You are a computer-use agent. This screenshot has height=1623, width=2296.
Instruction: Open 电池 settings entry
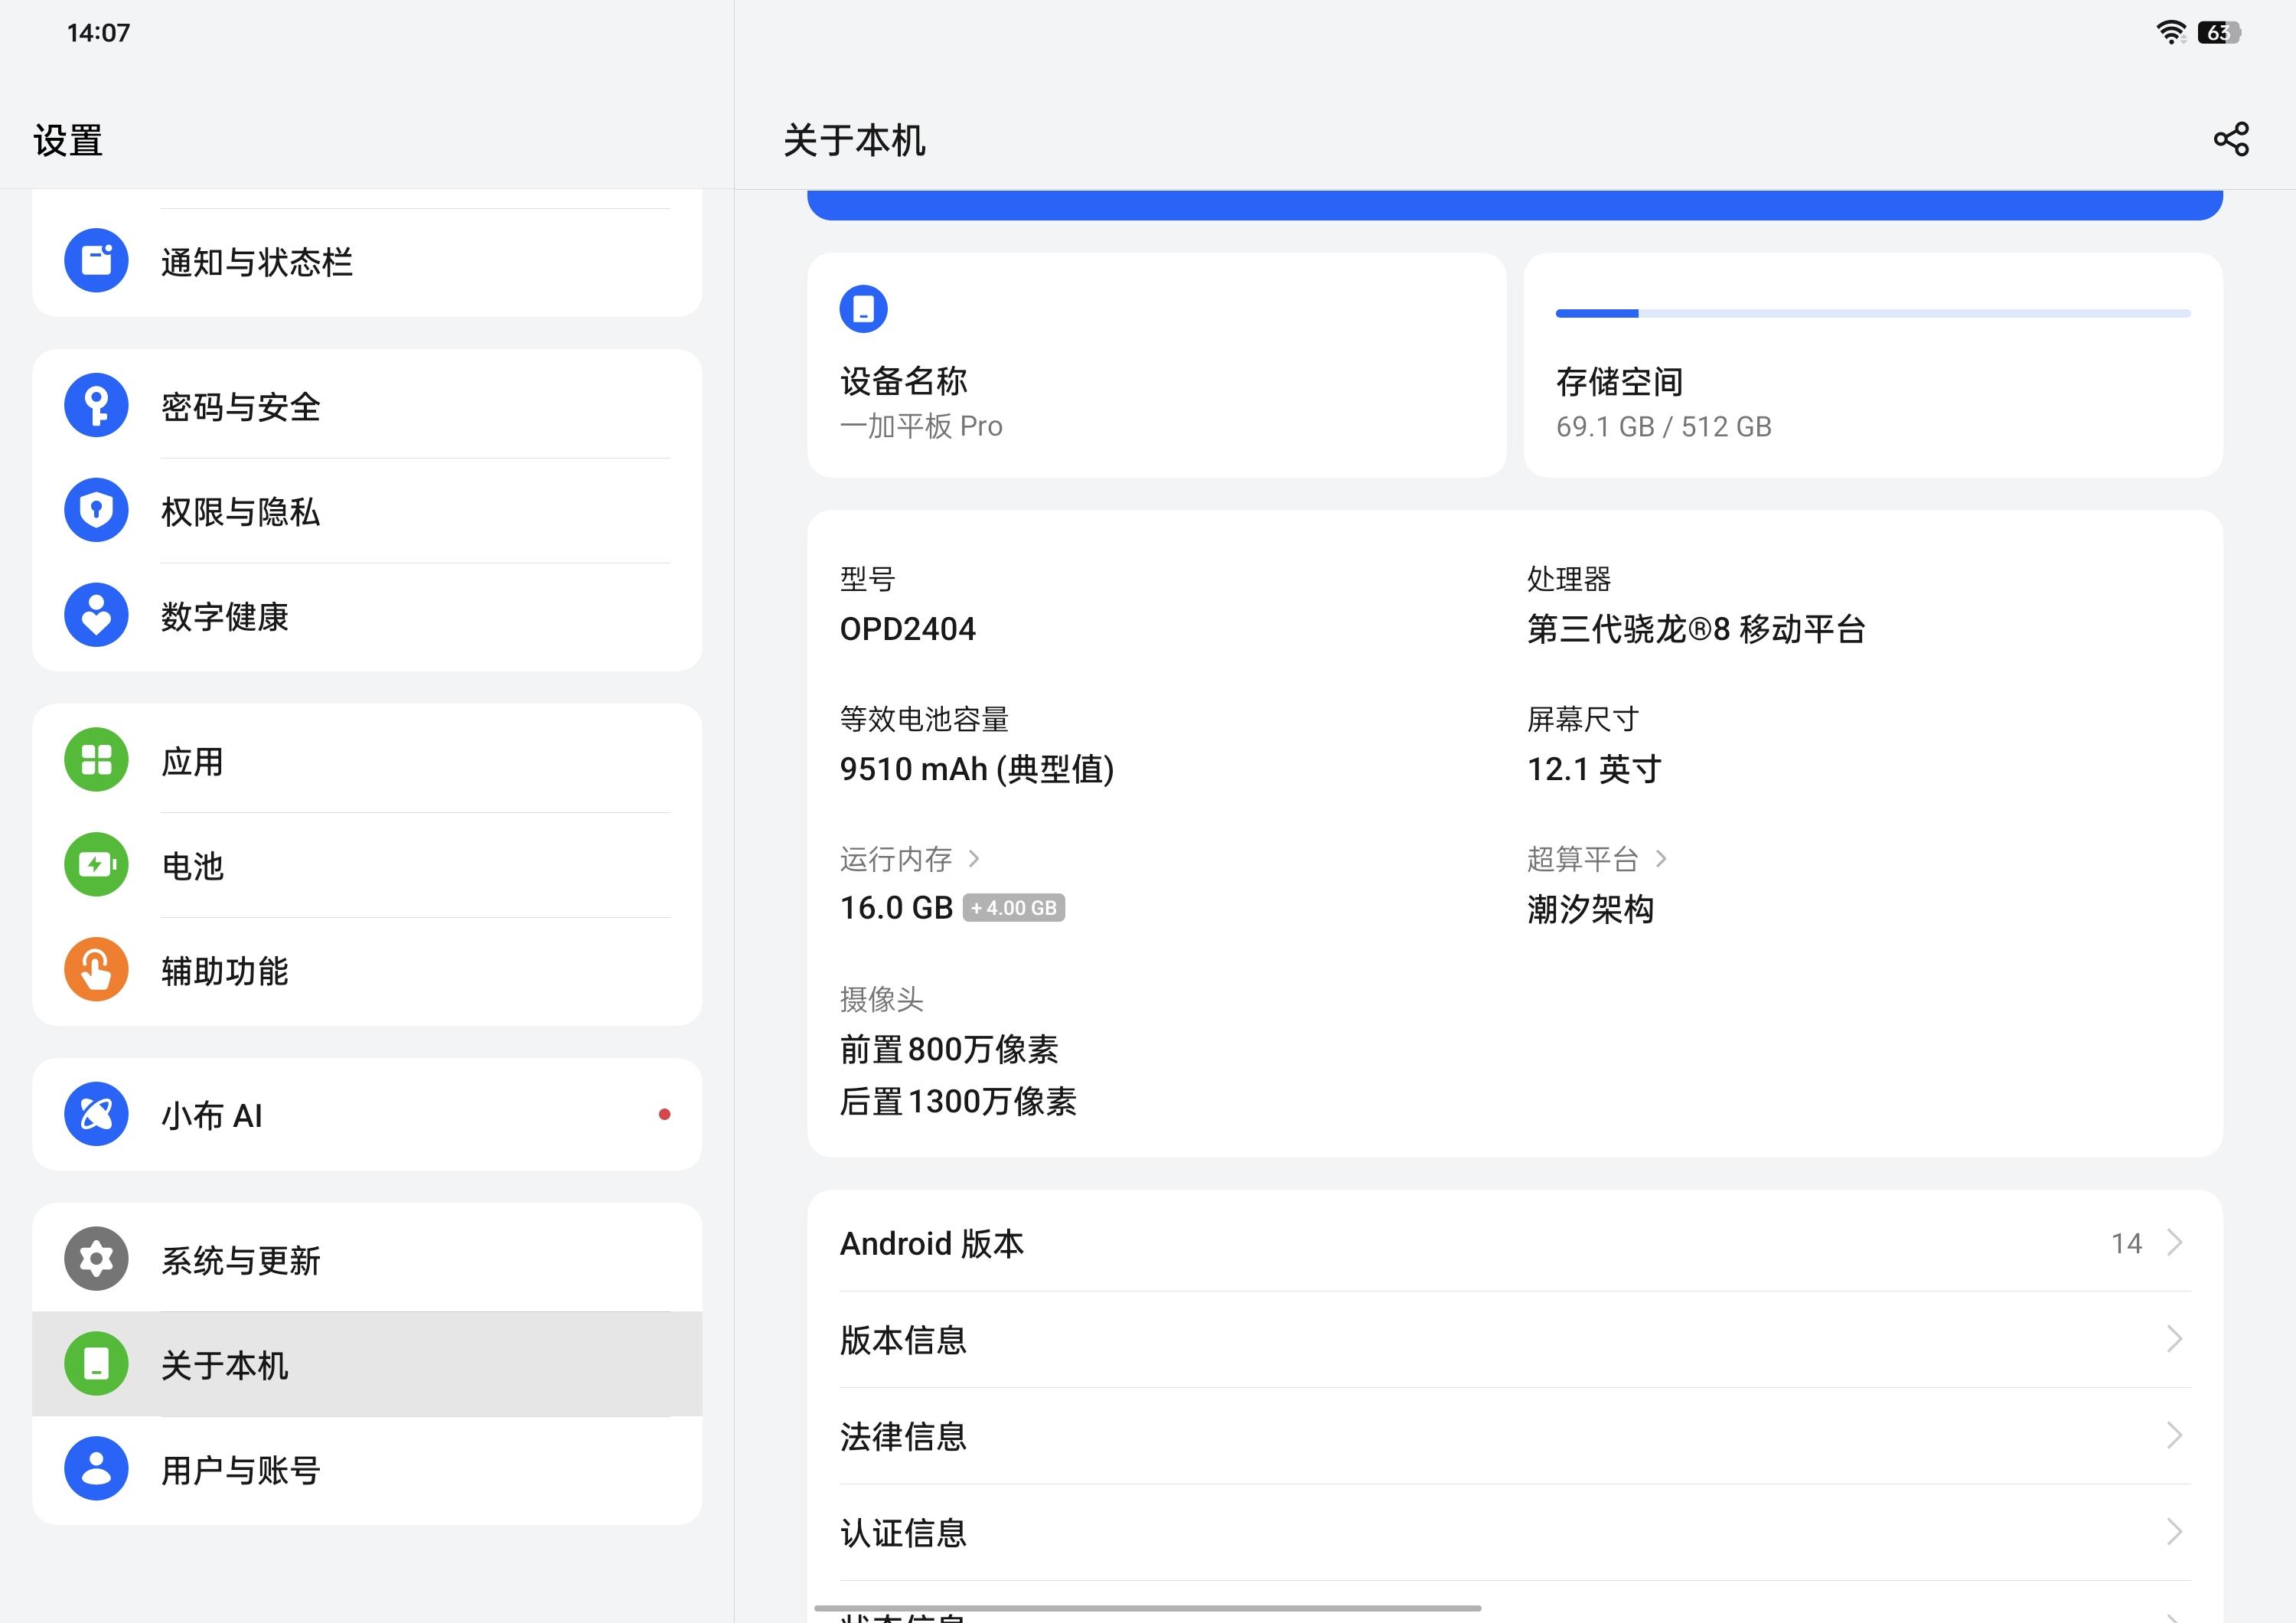[367, 865]
